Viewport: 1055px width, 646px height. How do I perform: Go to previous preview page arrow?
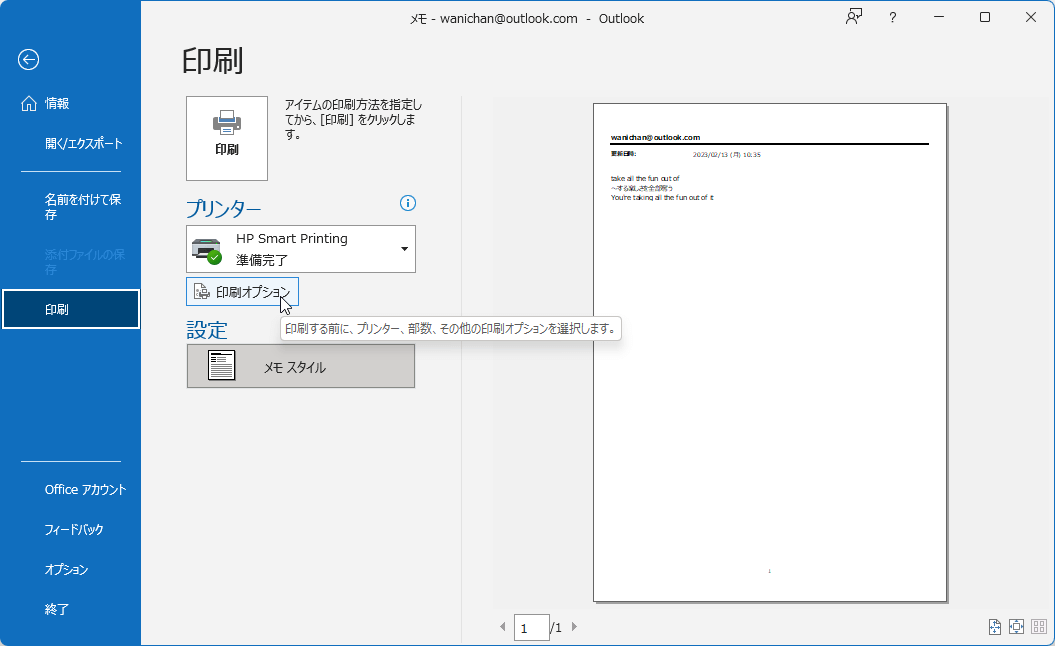503,626
